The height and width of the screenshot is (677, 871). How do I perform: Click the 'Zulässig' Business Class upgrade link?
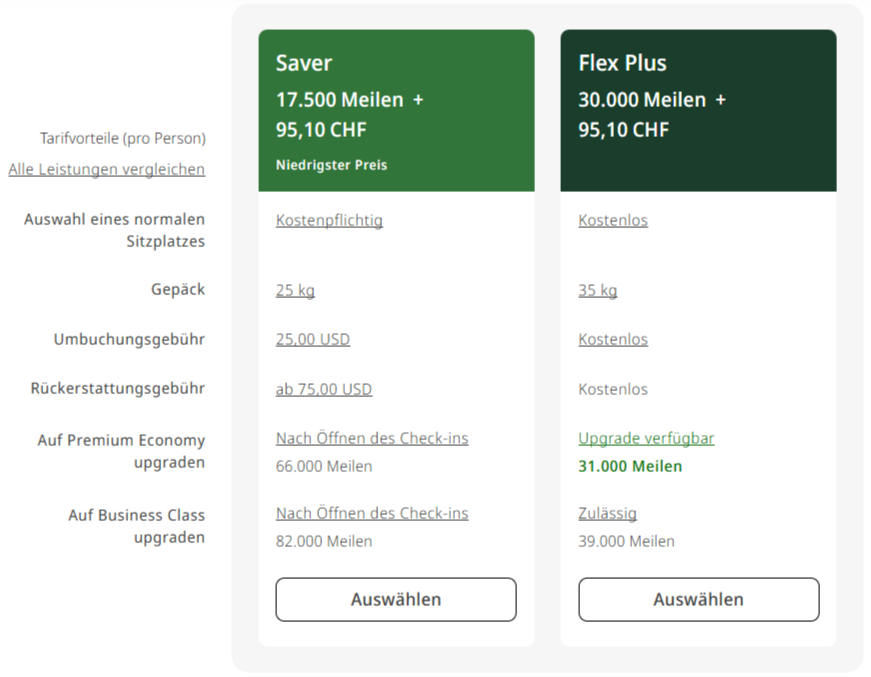click(607, 513)
